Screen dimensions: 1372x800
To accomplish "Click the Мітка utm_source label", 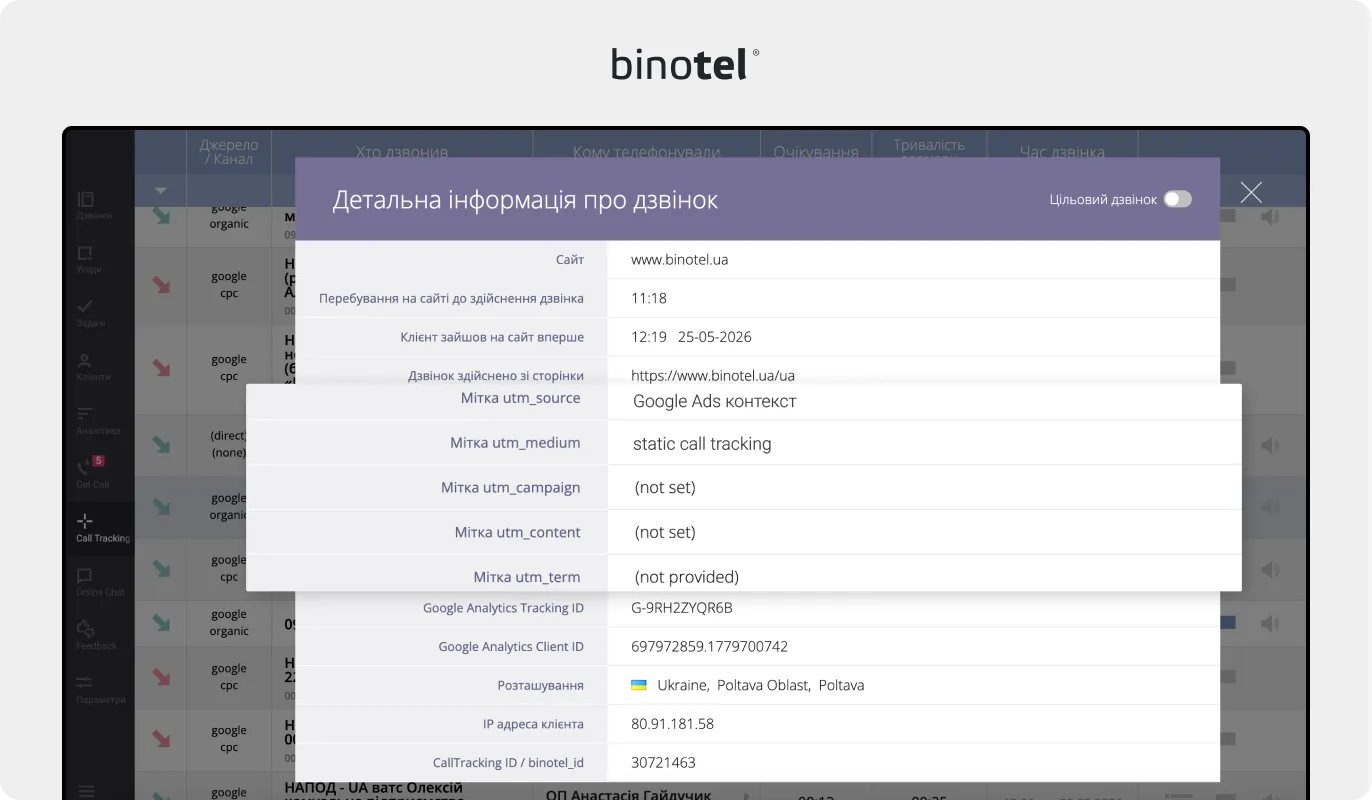I will [x=520, y=398].
